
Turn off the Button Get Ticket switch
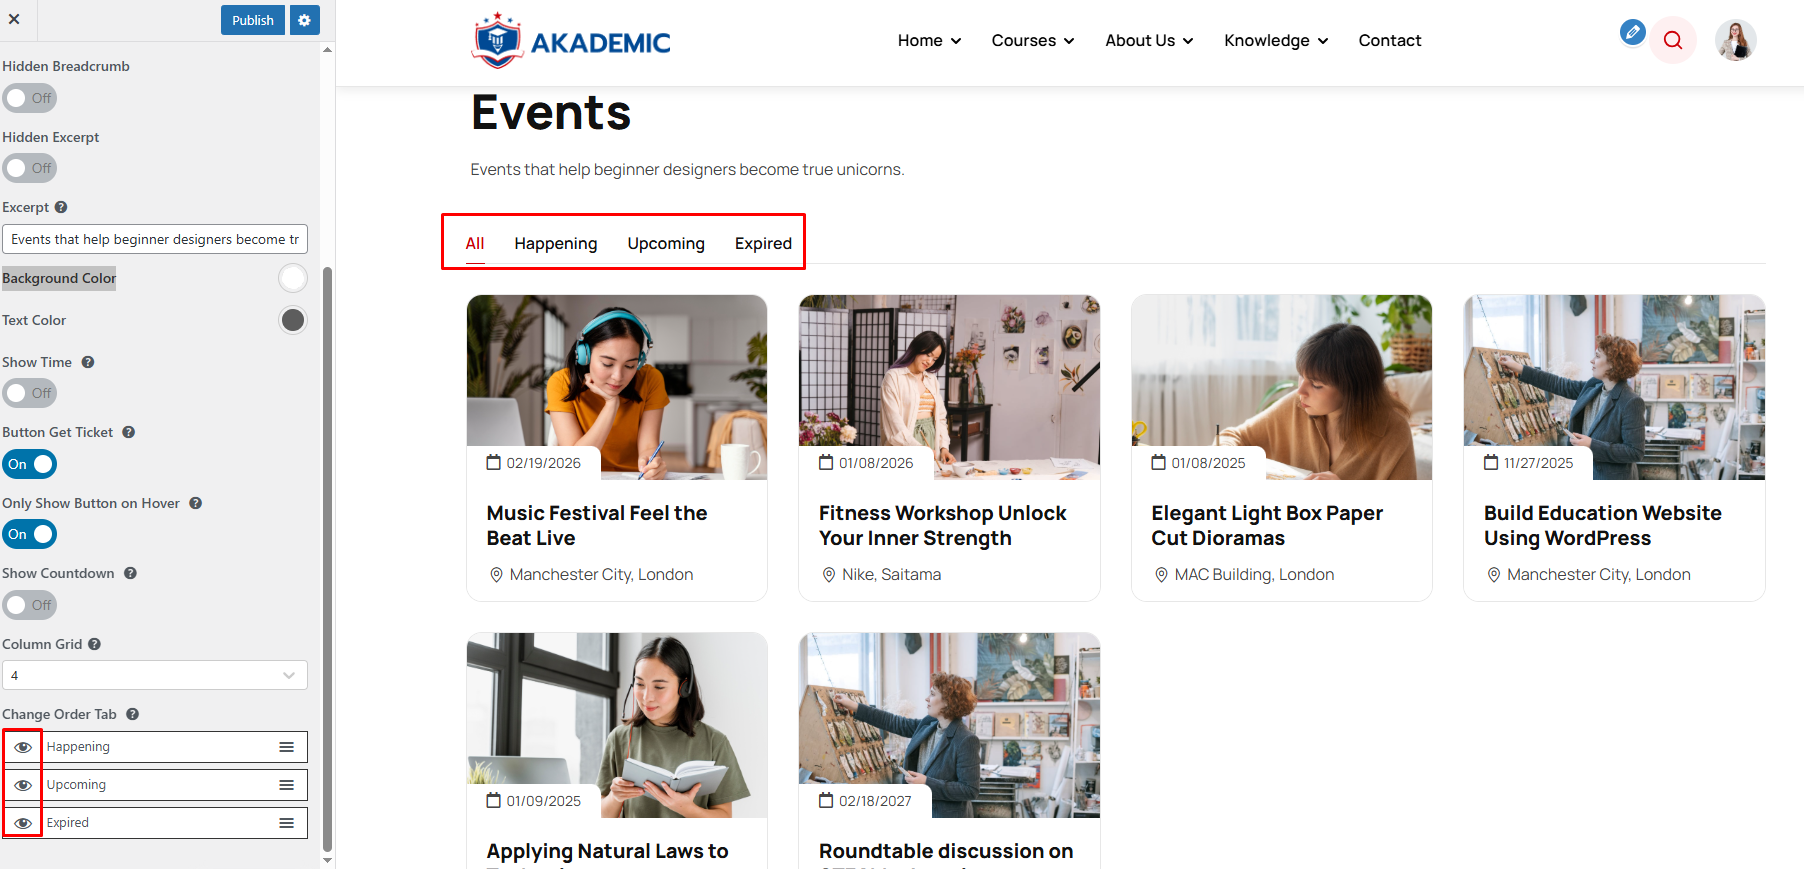[x=30, y=464]
